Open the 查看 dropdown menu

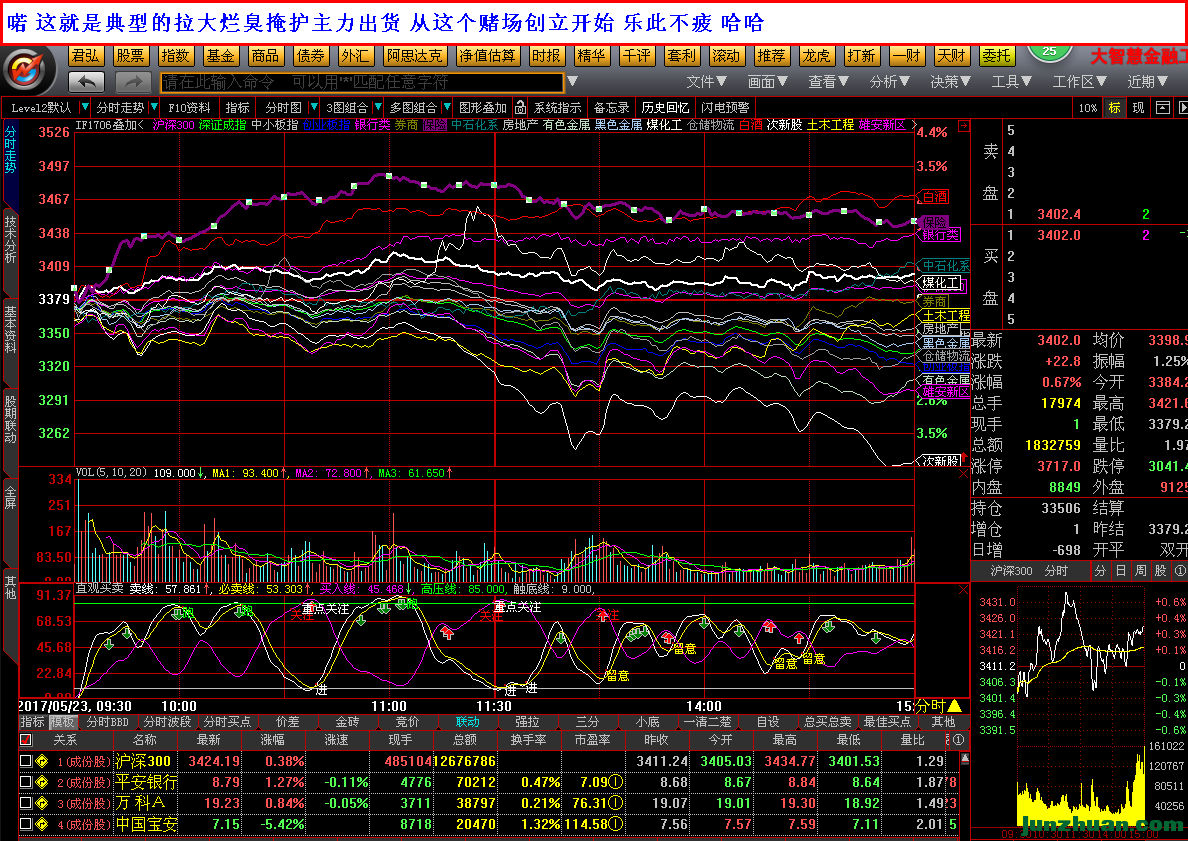click(x=828, y=82)
